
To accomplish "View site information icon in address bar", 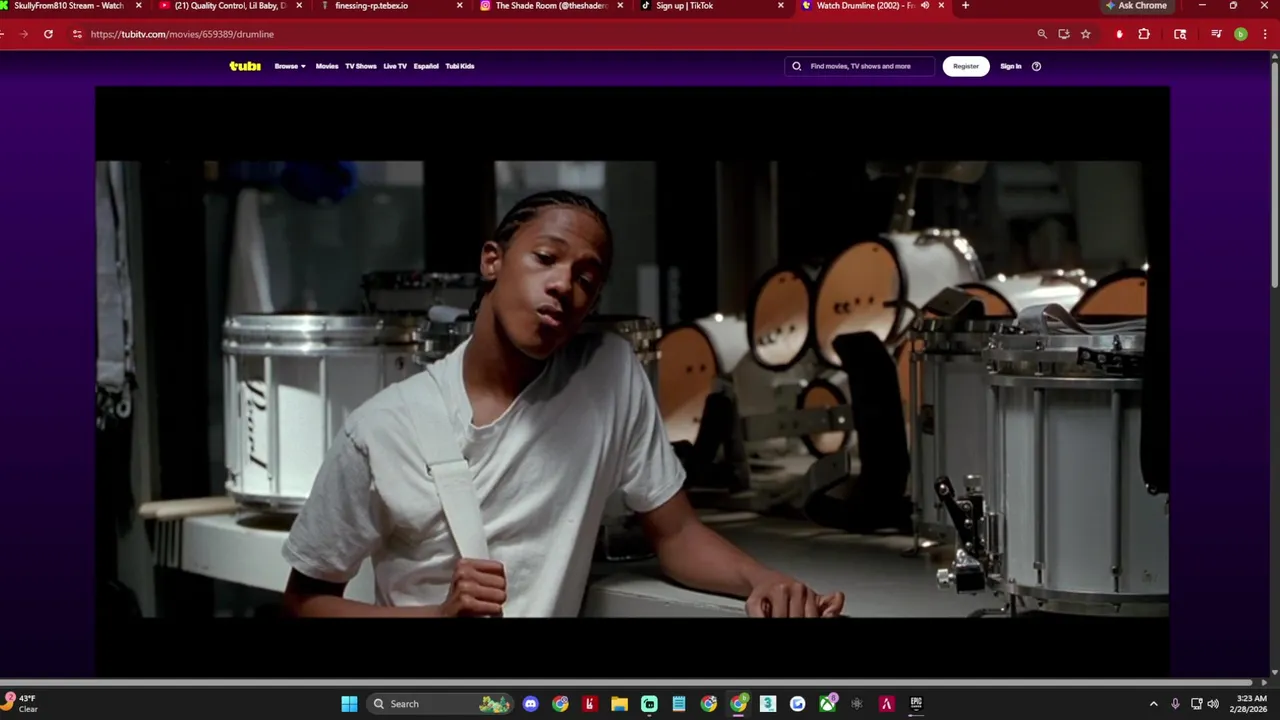I will [77, 34].
